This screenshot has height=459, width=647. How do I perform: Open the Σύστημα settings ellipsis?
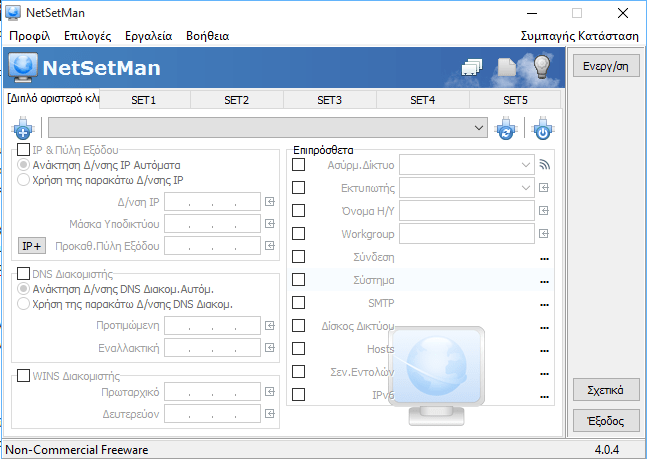pyautogui.click(x=544, y=282)
